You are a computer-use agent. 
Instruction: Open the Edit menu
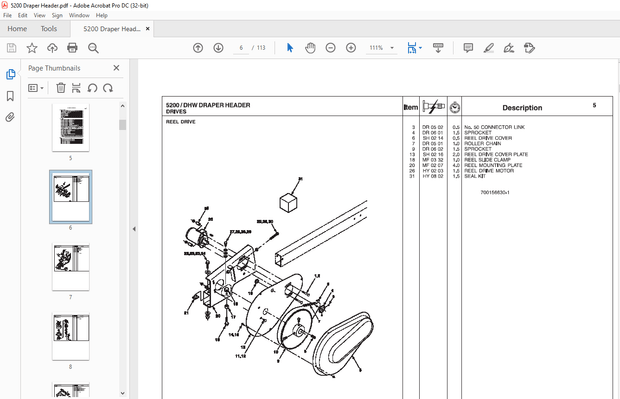23,15
